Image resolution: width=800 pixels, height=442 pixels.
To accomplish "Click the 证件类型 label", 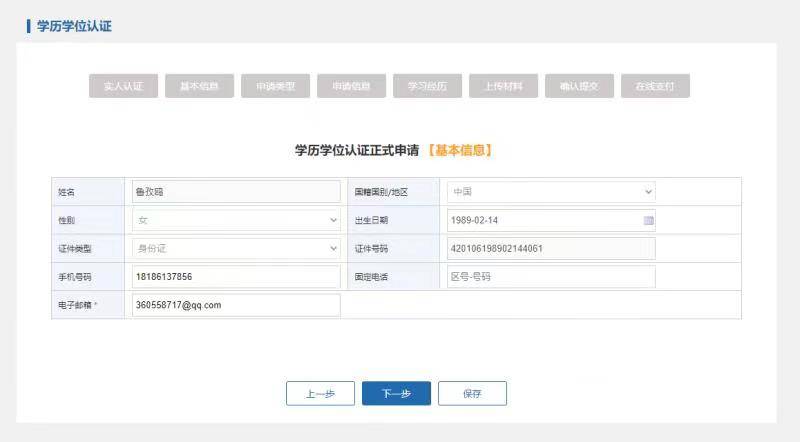I will (x=74, y=249).
